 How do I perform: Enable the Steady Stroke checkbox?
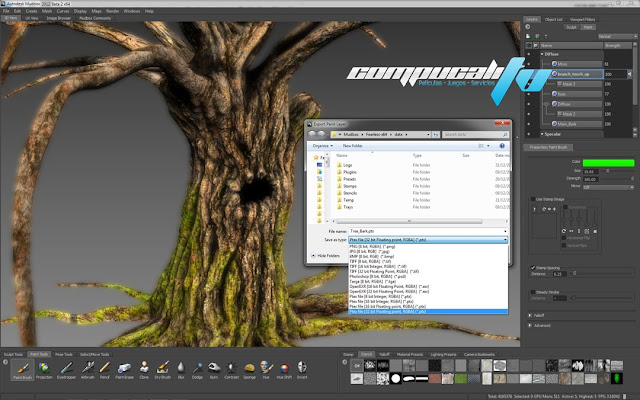[533, 292]
